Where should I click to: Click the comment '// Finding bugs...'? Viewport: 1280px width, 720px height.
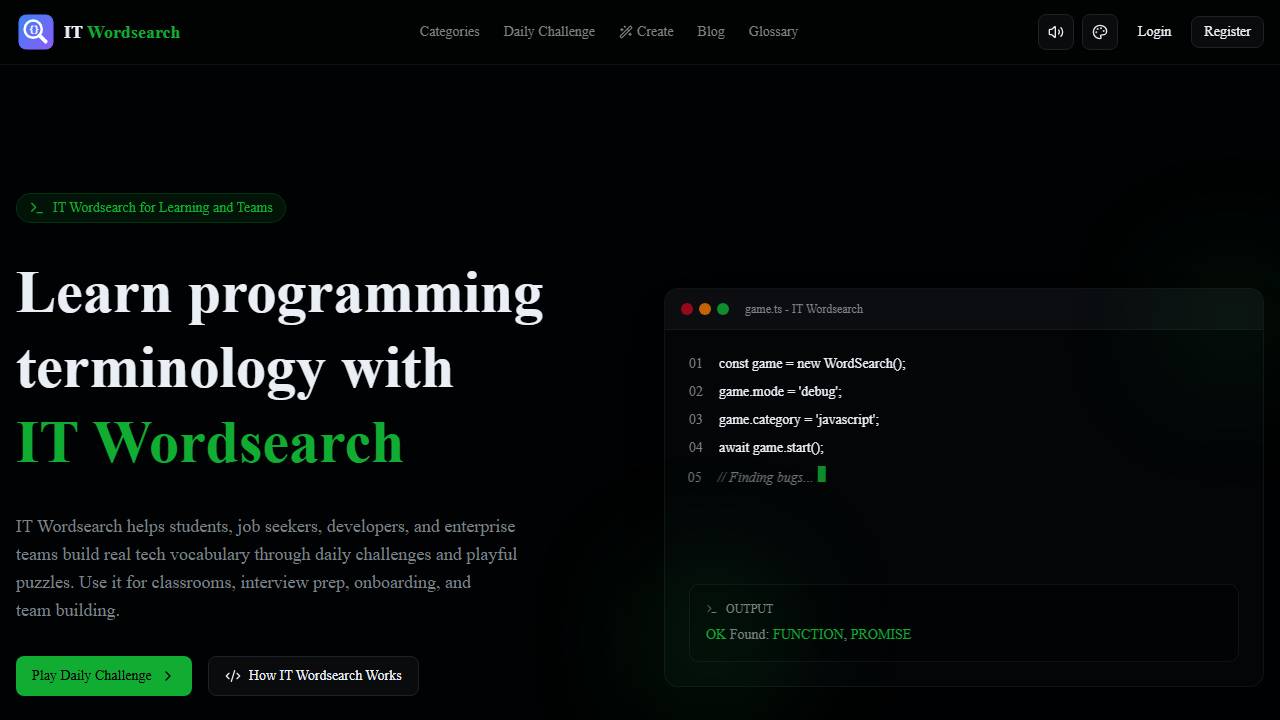(765, 477)
